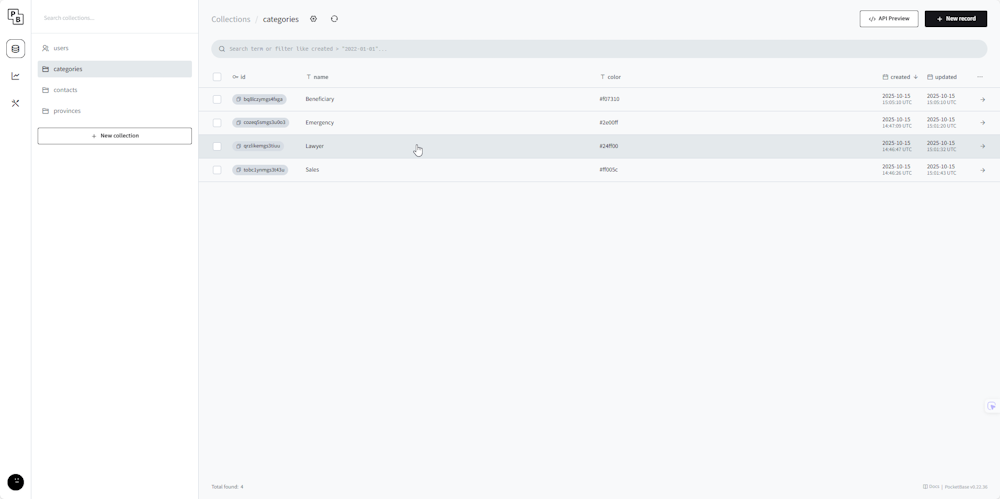Viewport: 1000px width, 499px height.
Task: Select the contacts collection
Action: [115, 90]
